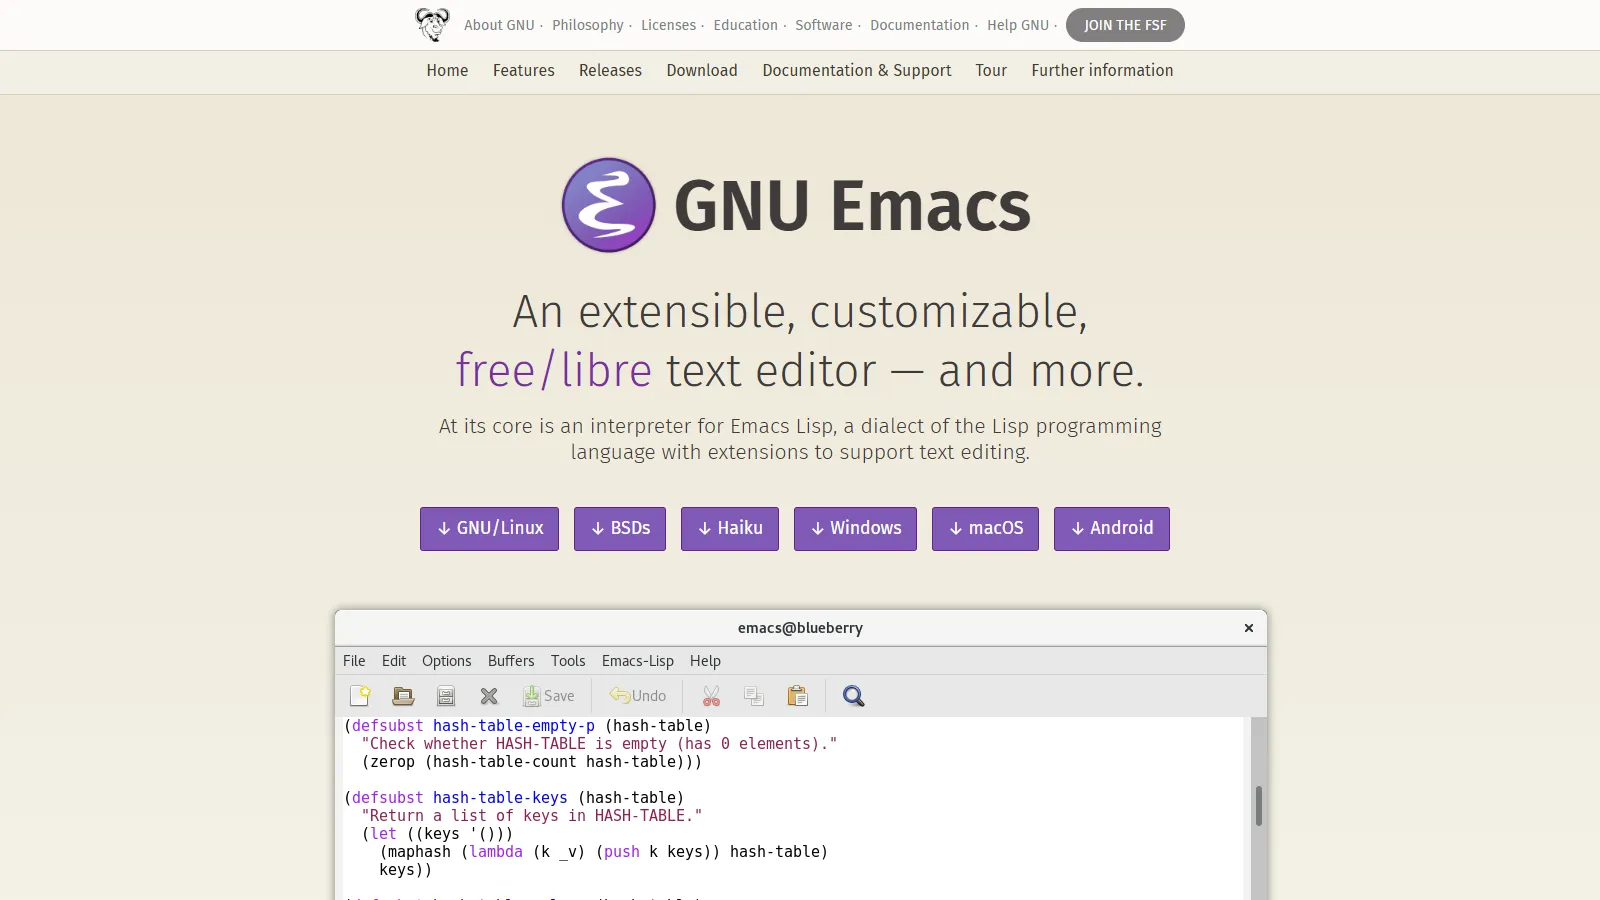Image resolution: width=1600 pixels, height=900 pixels.
Task: Open the free/libre link
Action: click(553, 370)
